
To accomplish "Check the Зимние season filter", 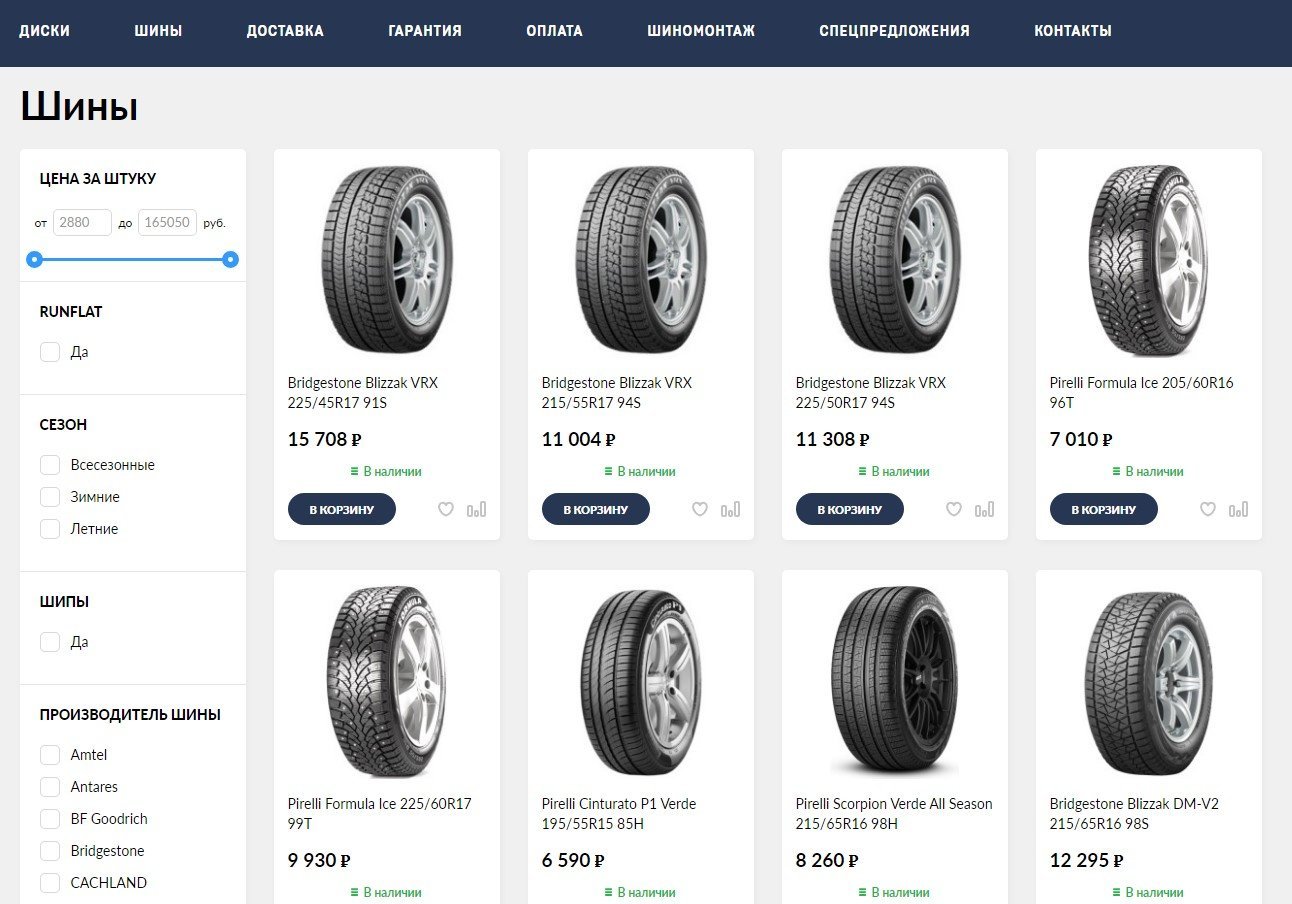I will click(50, 497).
